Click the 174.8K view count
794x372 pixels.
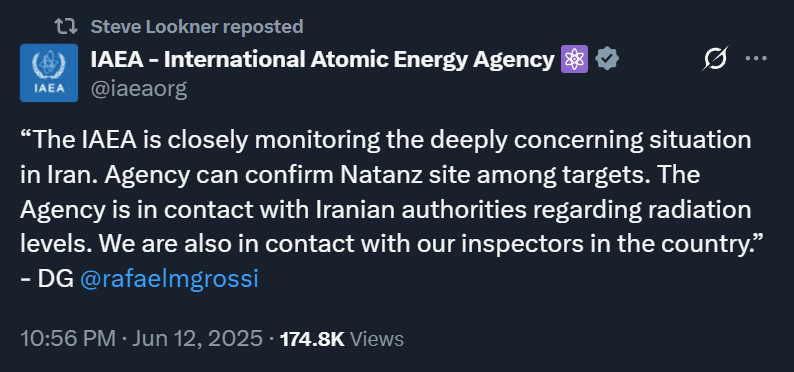(312, 339)
